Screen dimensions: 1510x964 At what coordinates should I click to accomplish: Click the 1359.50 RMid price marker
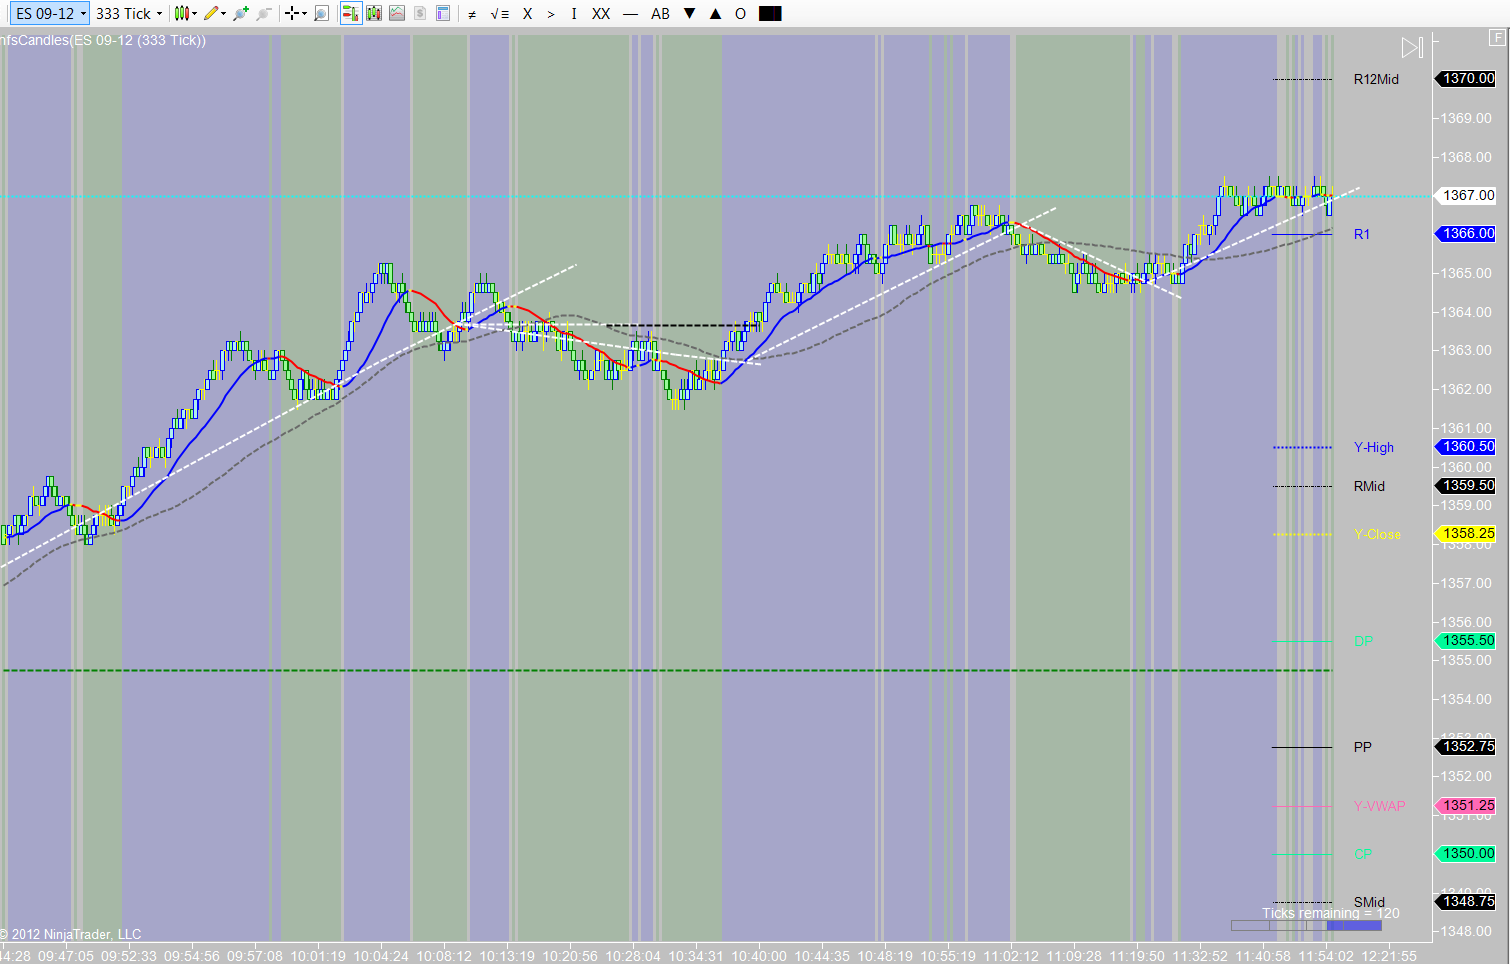pyautogui.click(x=1467, y=485)
